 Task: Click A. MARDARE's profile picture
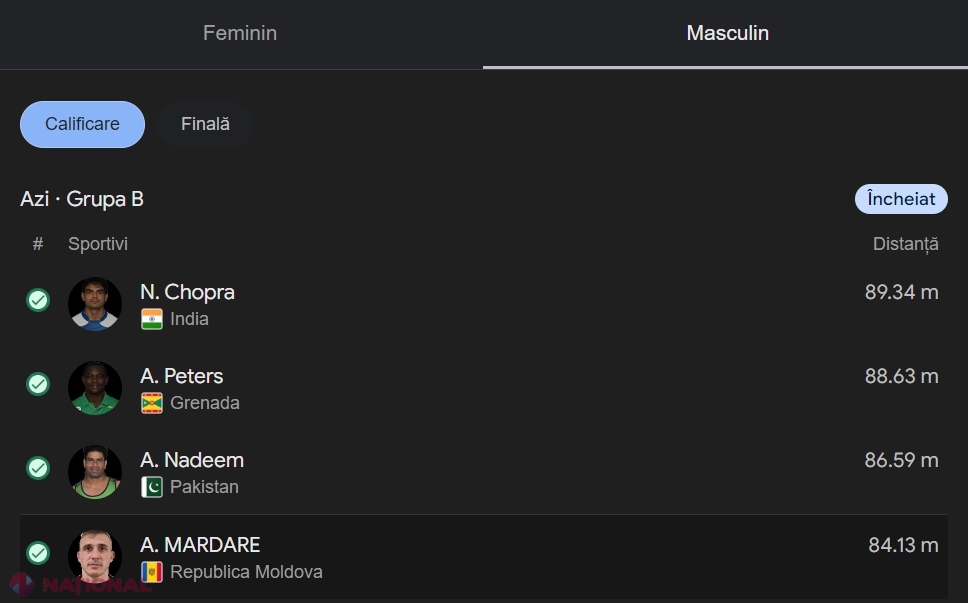94,556
